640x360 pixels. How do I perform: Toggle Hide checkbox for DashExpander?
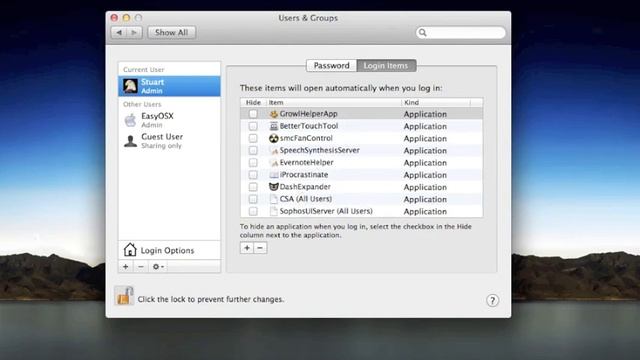[x=253, y=187]
